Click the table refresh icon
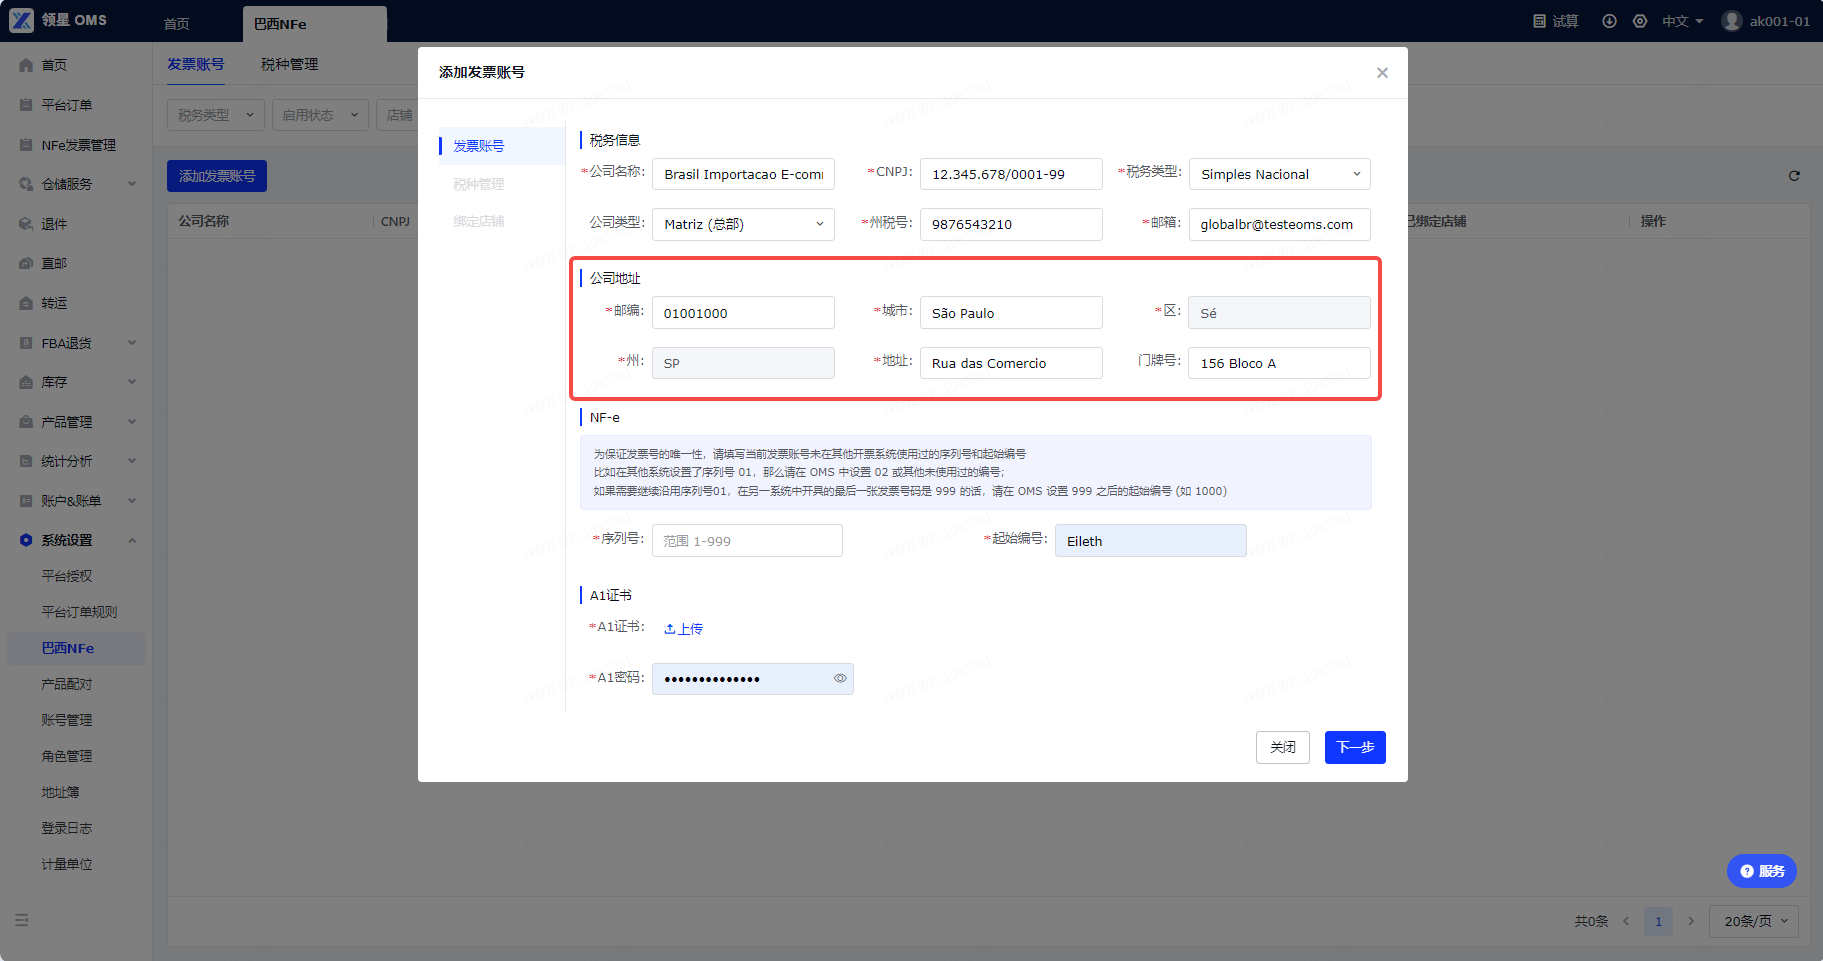1823x961 pixels. pos(1794,176)
